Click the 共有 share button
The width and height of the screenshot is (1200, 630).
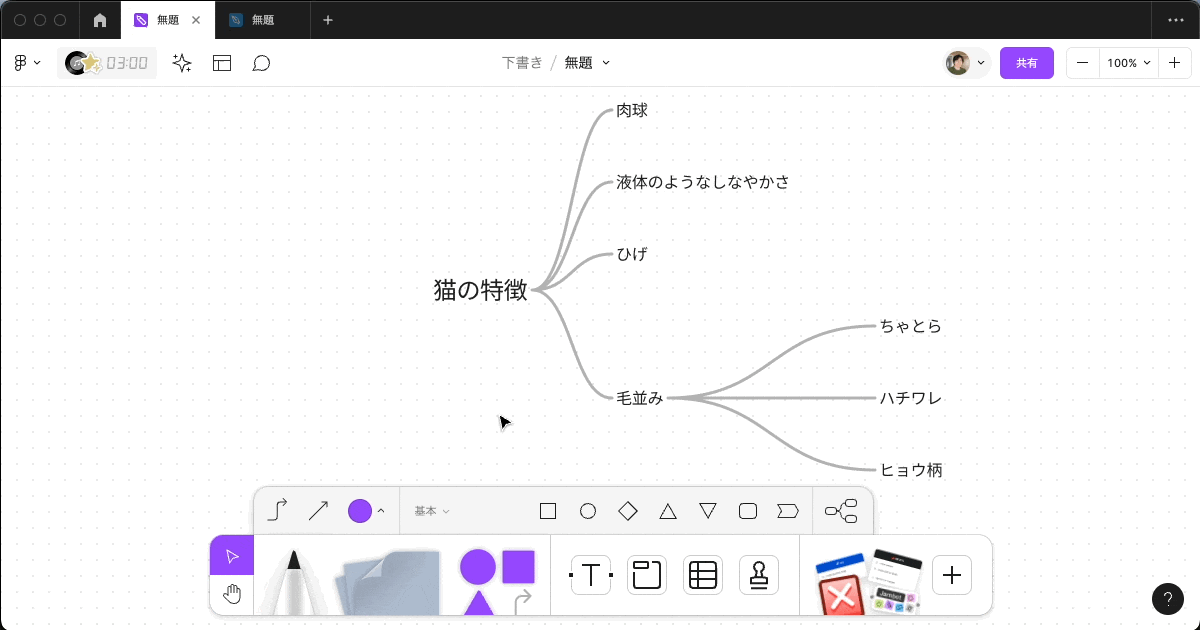[x=1026, y=62]
